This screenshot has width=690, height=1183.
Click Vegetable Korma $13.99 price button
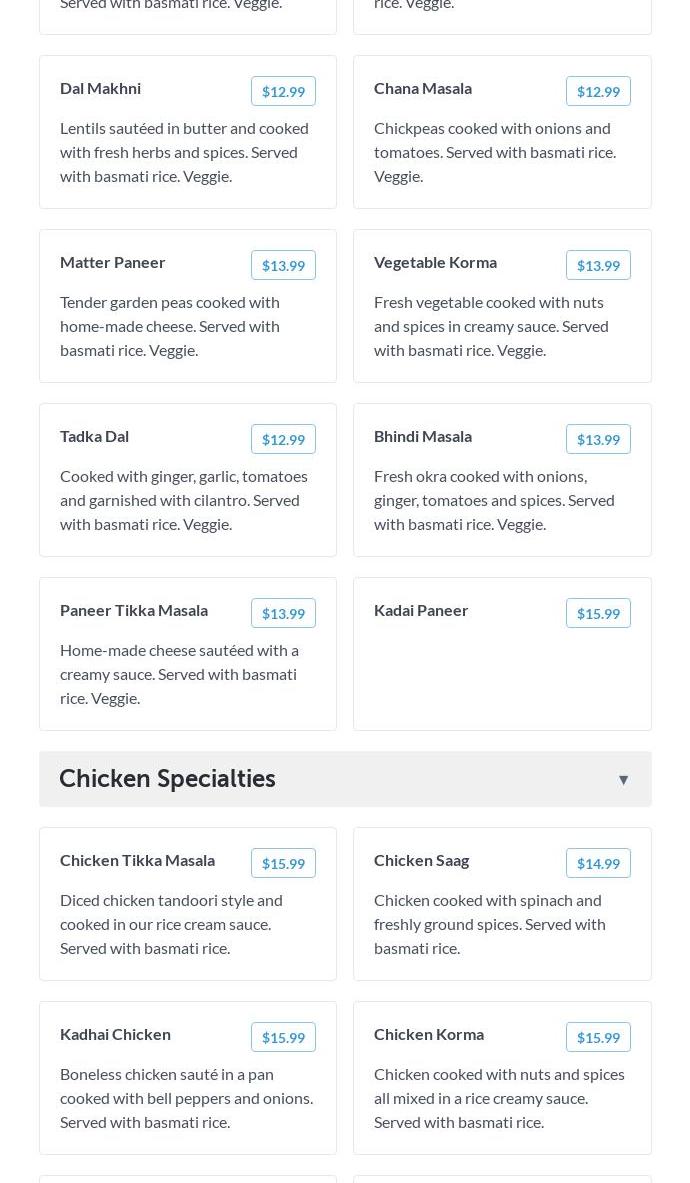pyautogui.click(x=598, y=265)
